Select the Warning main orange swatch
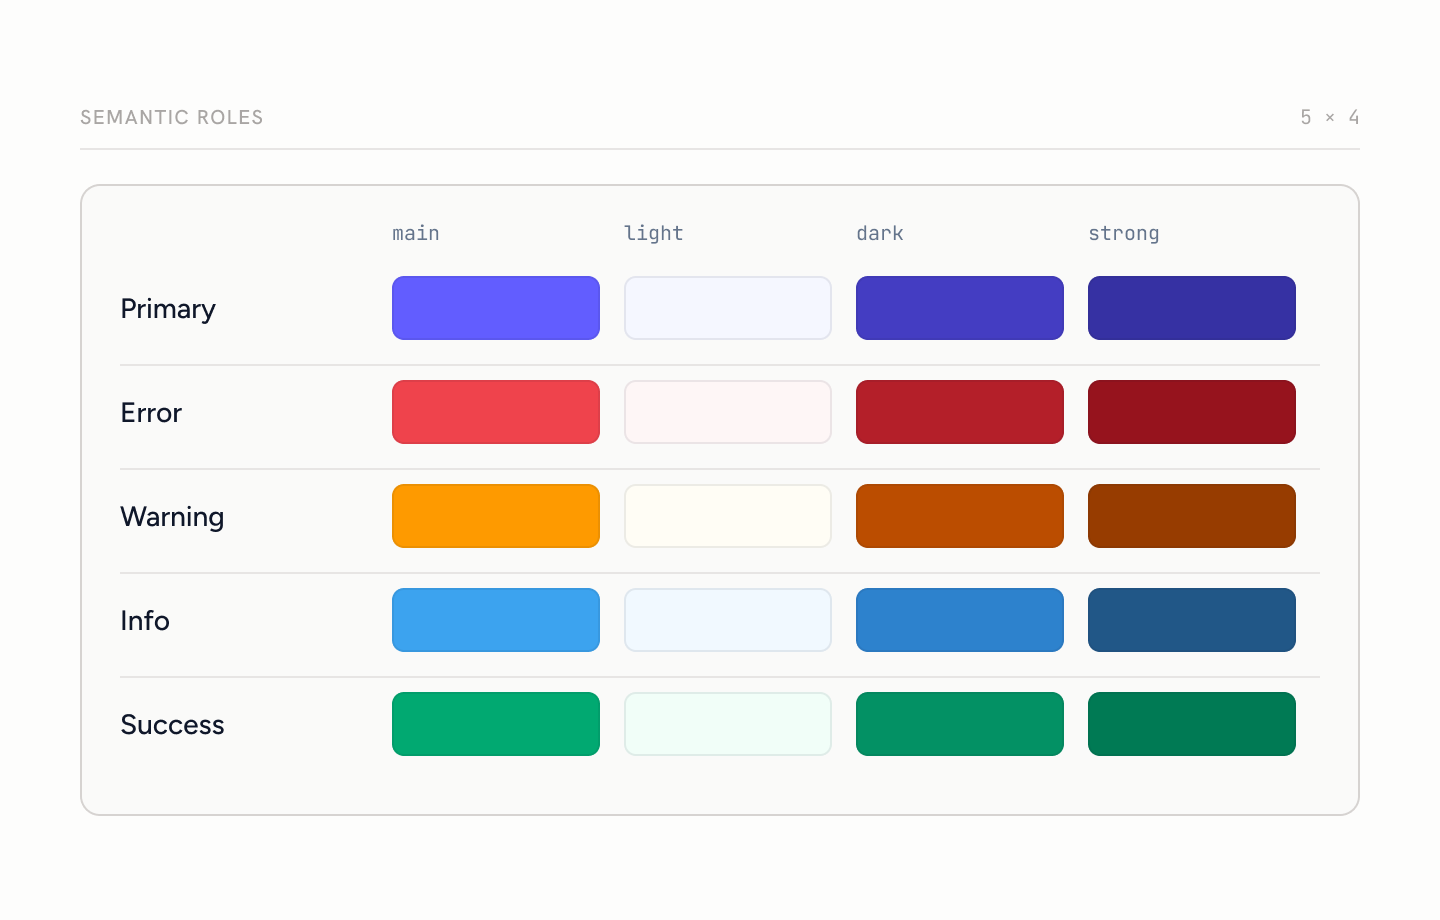Image resolution: width=1440 pixels, height=920 pixels. pyautogui.click(x=496, y=516)
